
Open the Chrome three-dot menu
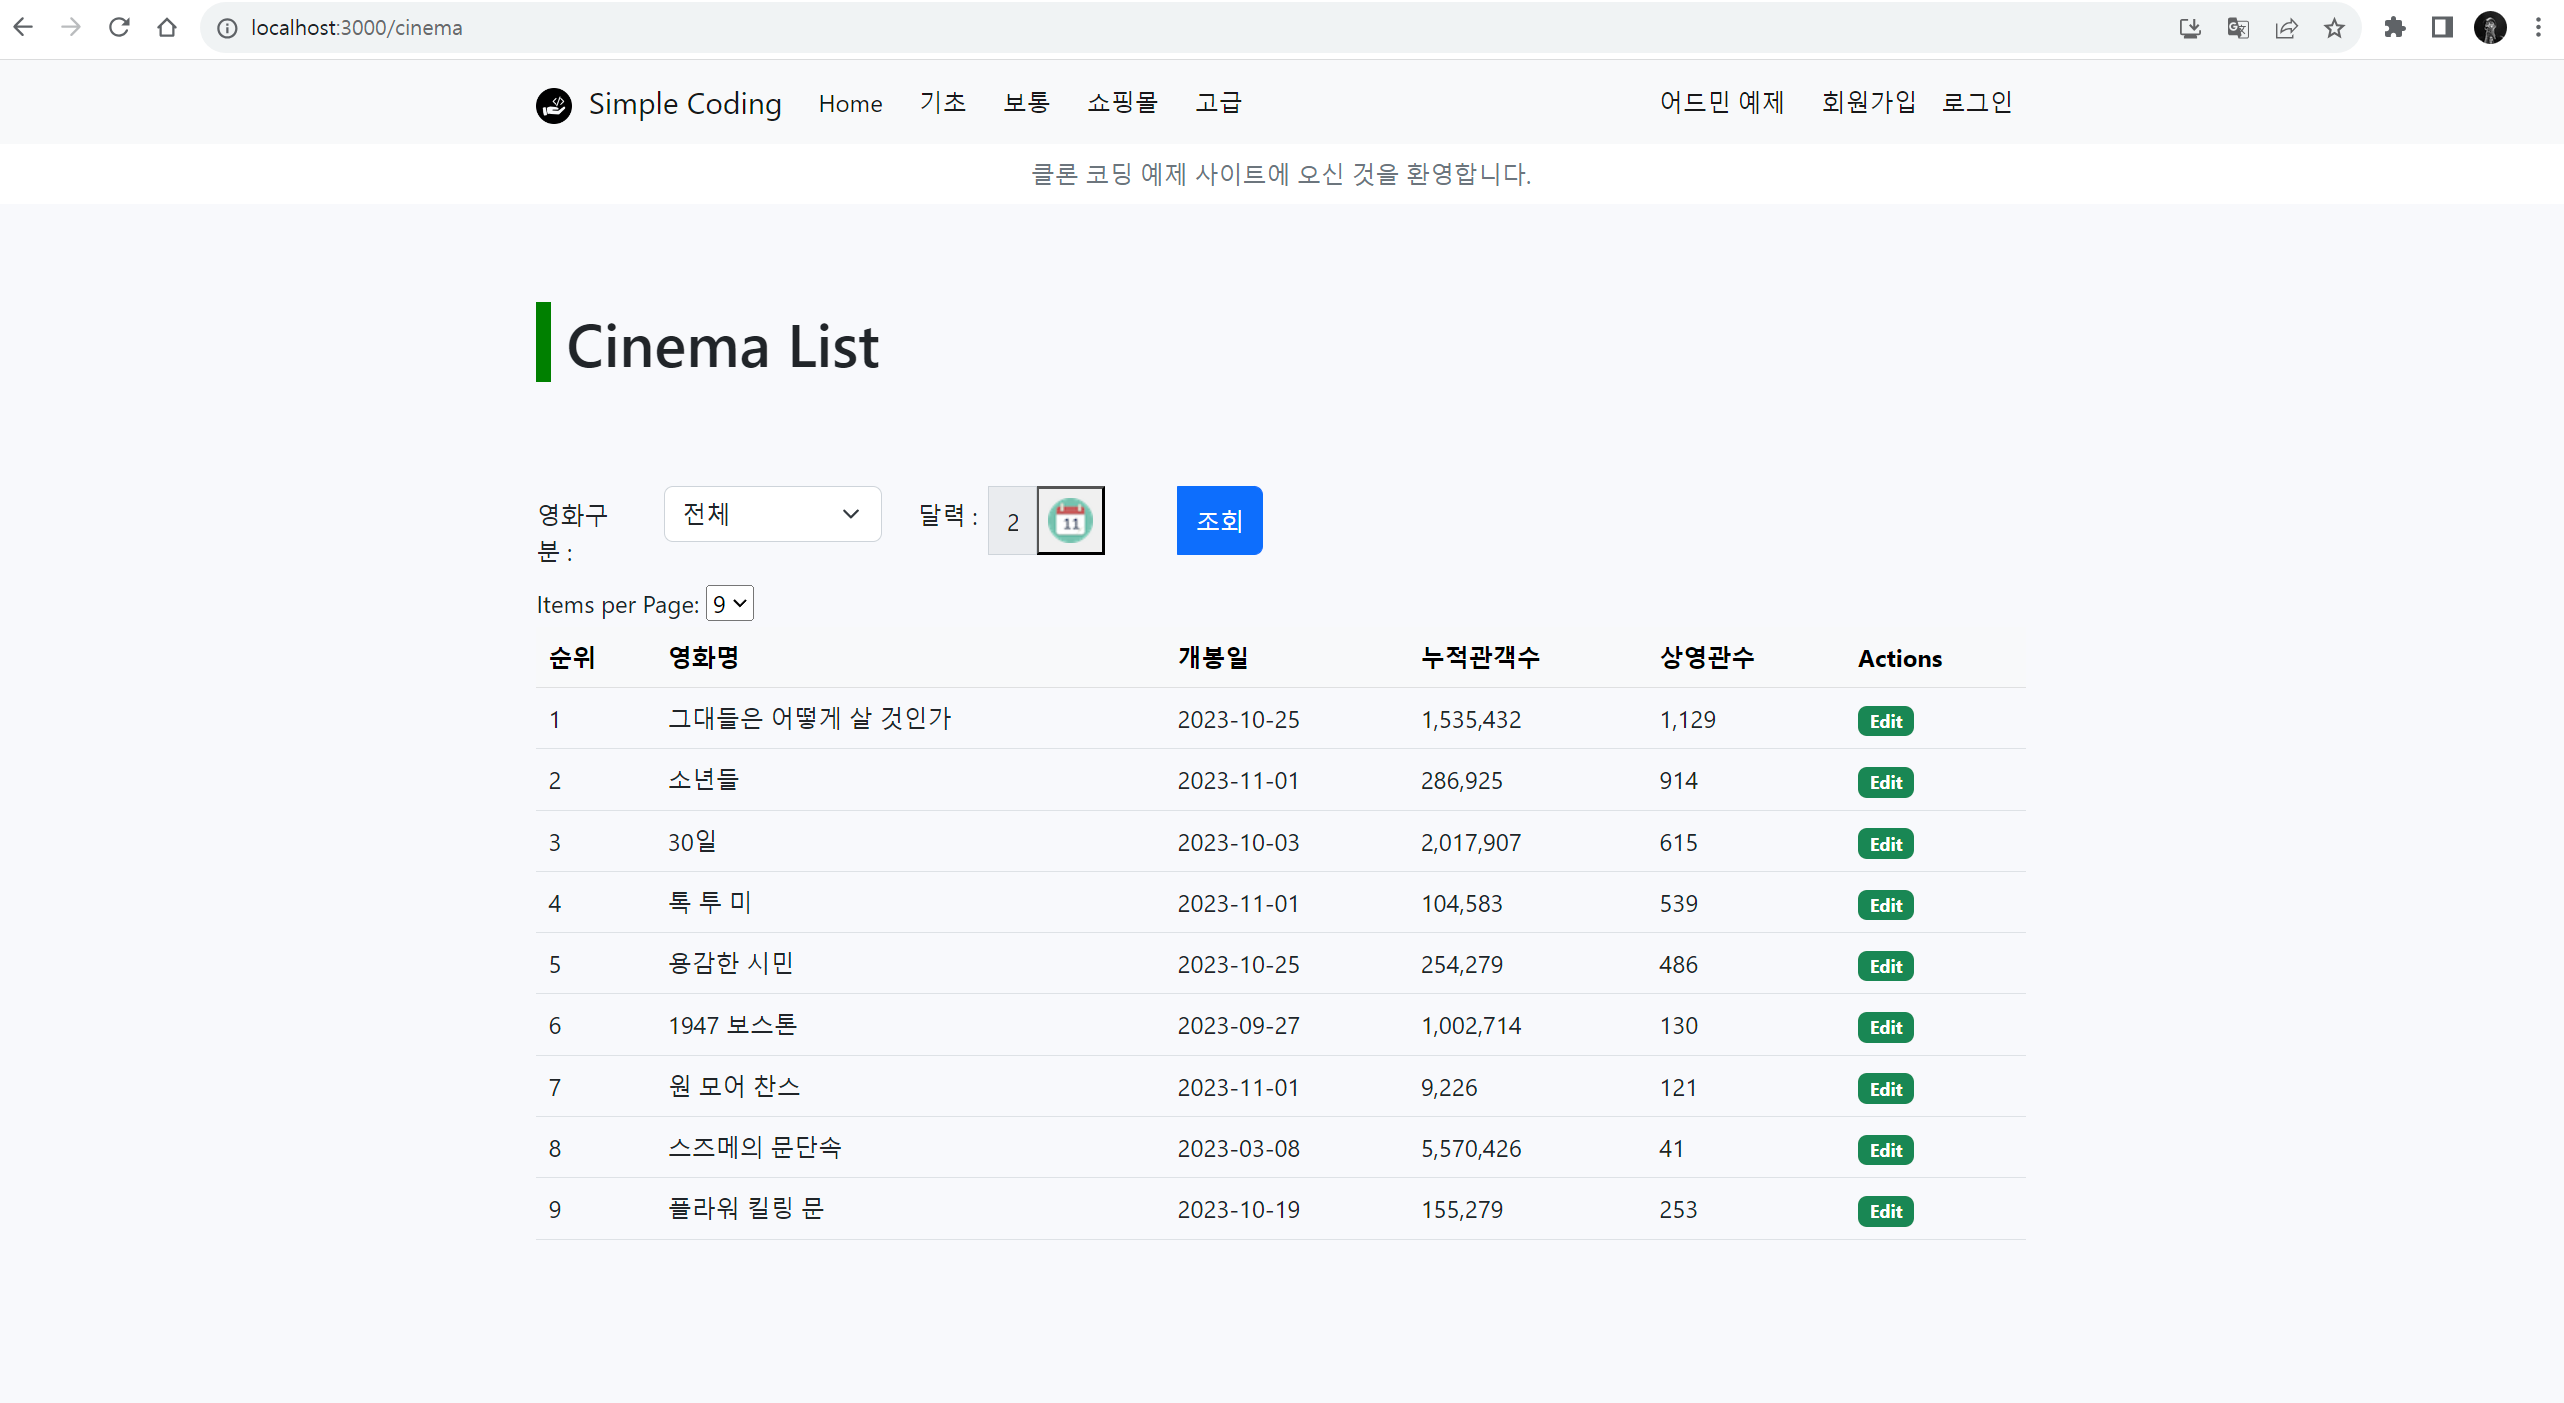(x=2538, y=27)
